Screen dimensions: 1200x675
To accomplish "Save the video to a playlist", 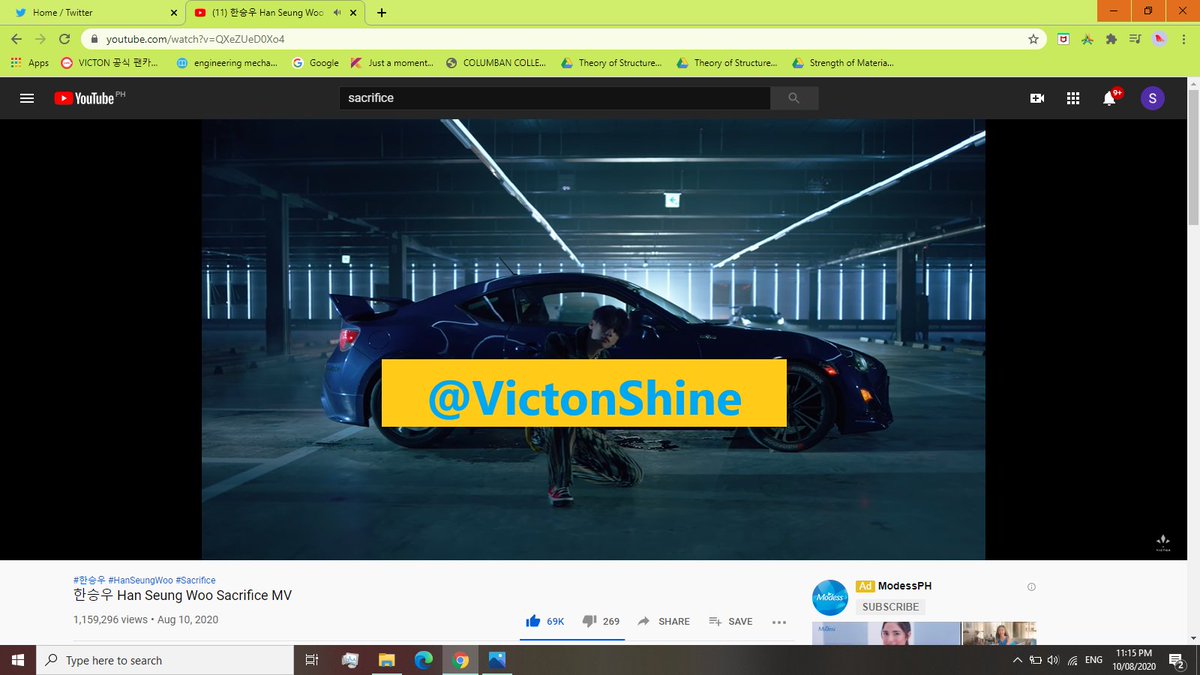I will [x=731, y=621].
